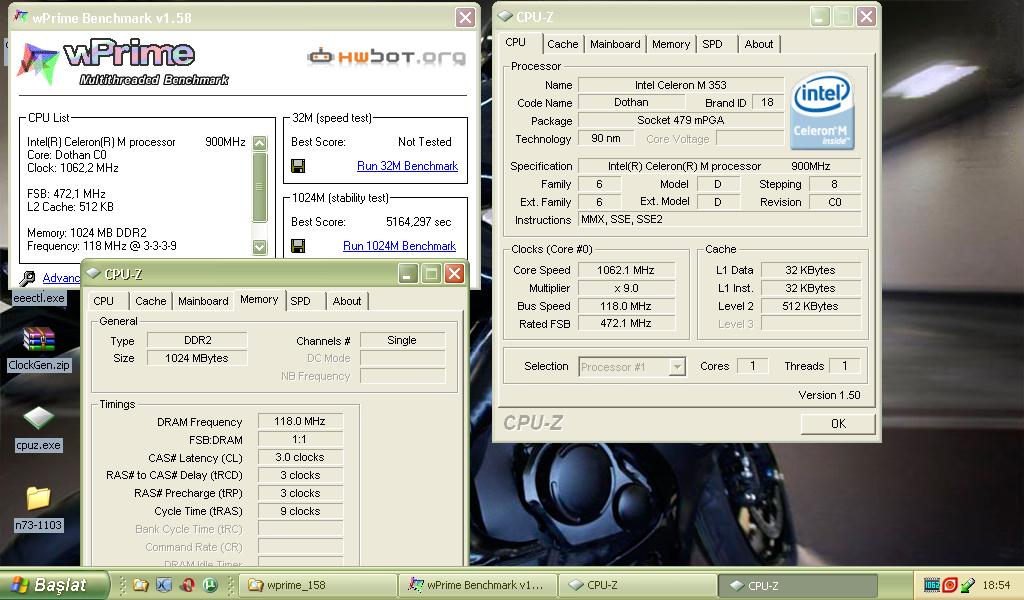Click the Core Speed value 1062.1 MHz
Screen dimensions: 1024x600
click(x=626, y=270)
